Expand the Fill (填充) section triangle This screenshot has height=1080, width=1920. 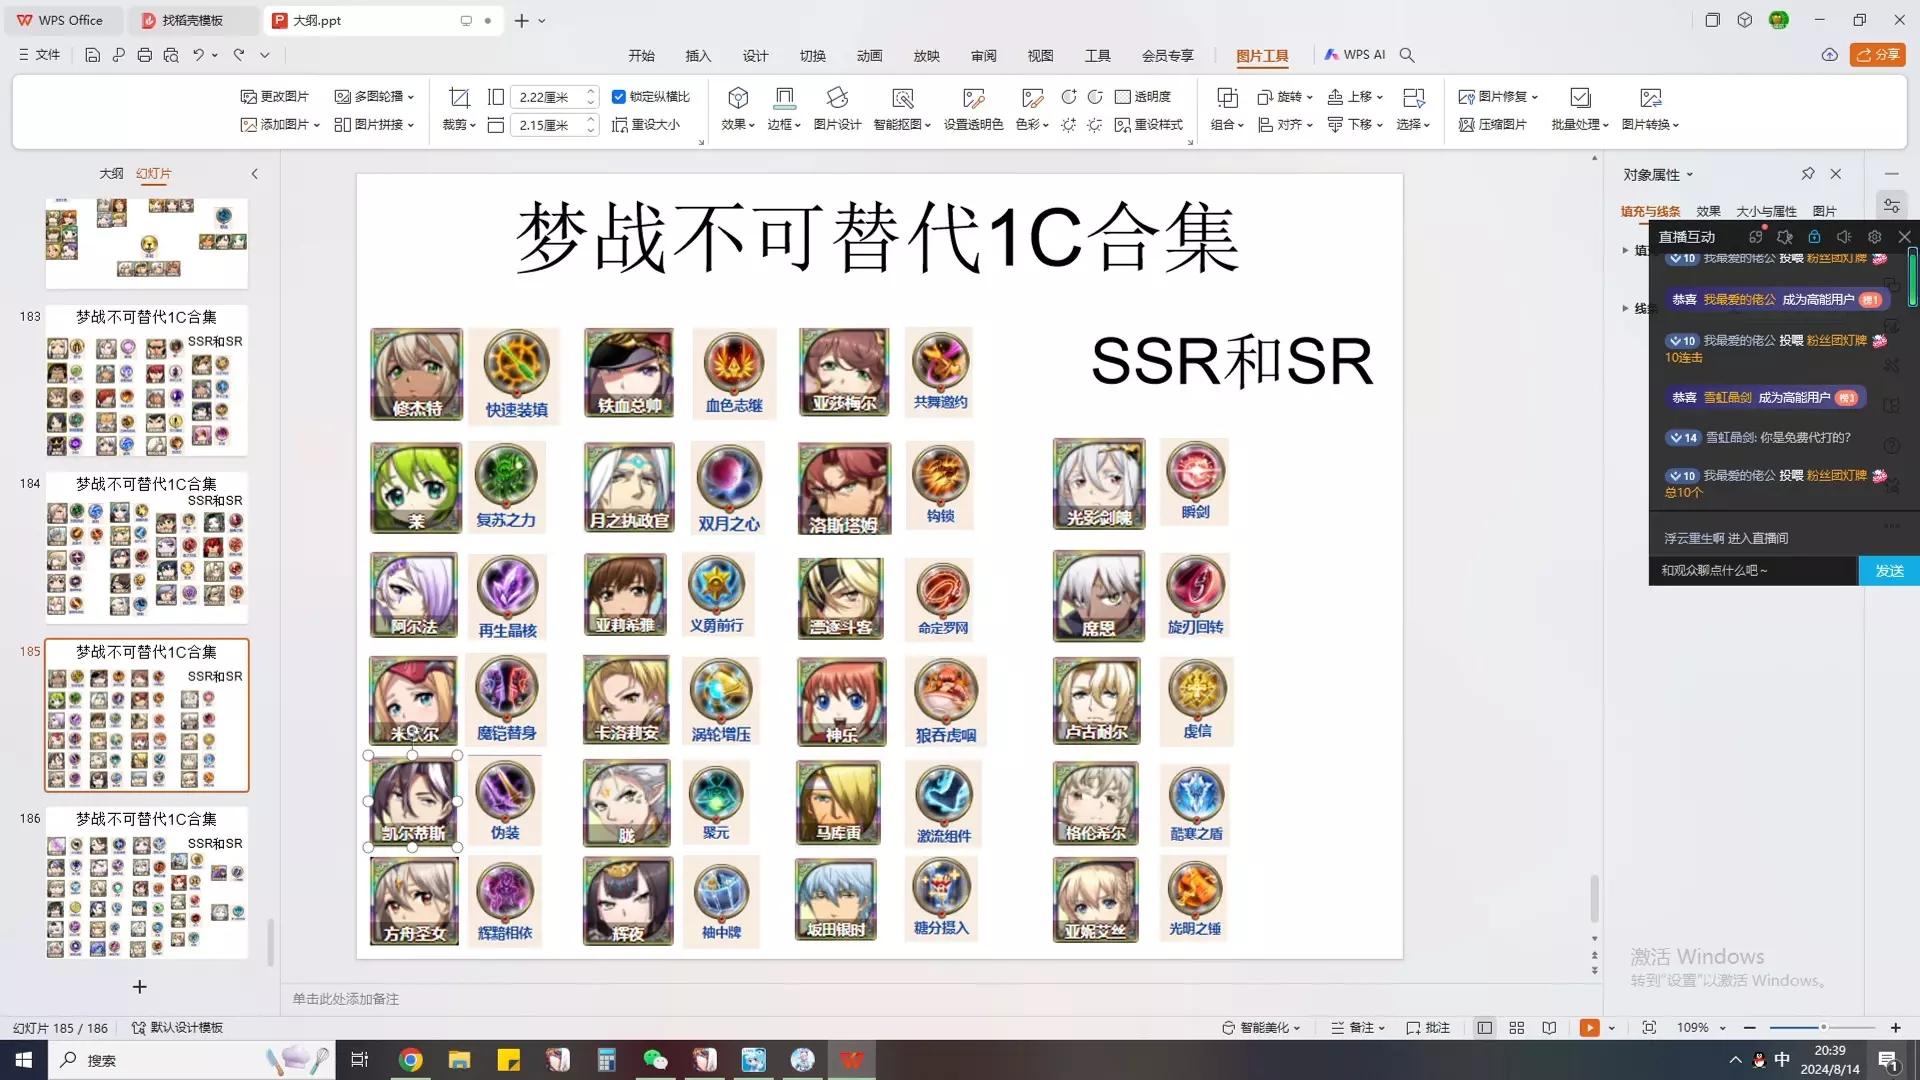coord(1625,250)
